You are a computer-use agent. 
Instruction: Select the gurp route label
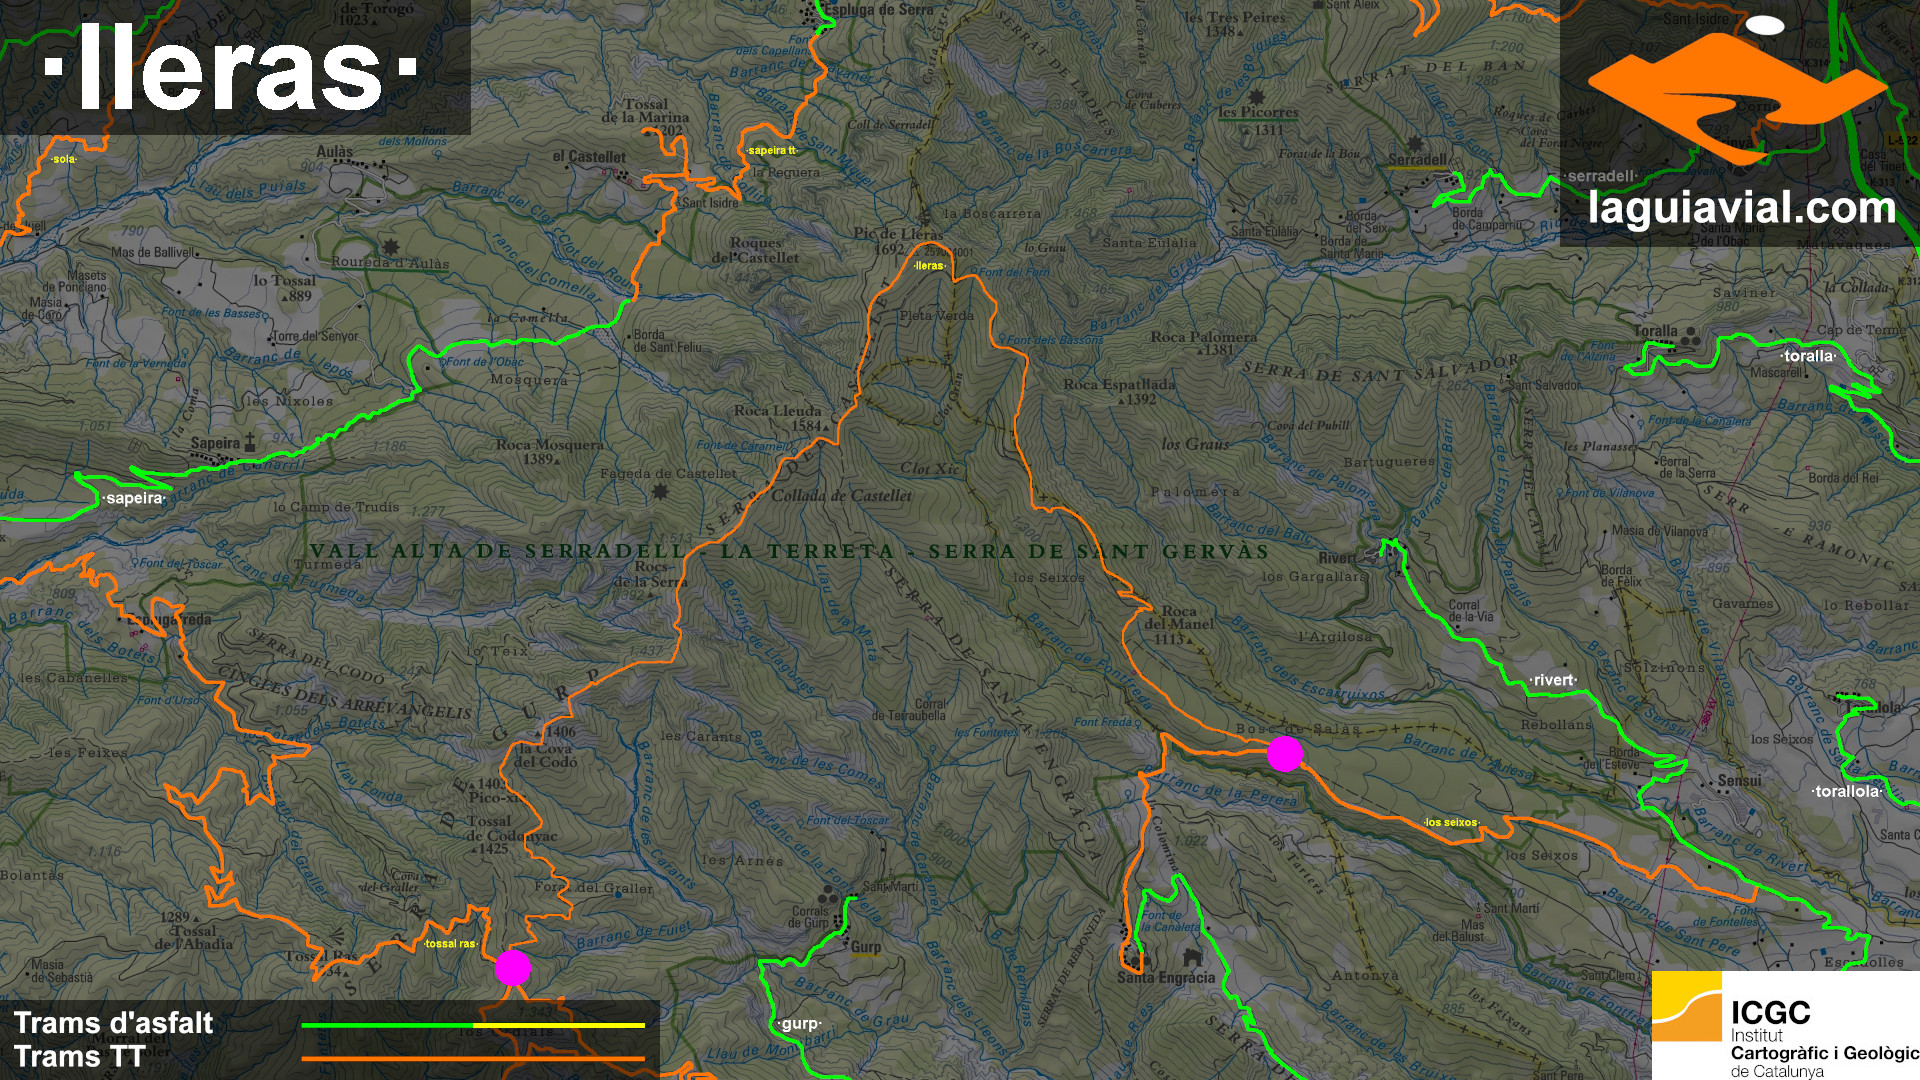coord(799,1024)
